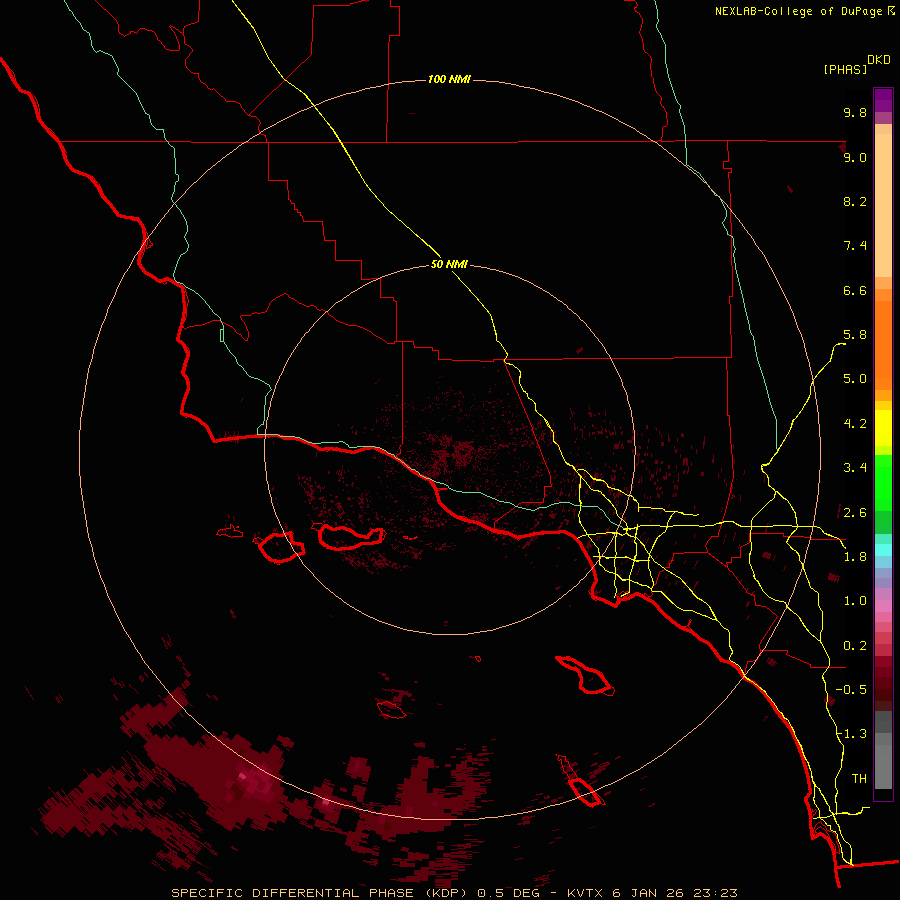Pick the light peach color bar segment
The height and width of the screenshot is (900, 900).
[883, 205]
